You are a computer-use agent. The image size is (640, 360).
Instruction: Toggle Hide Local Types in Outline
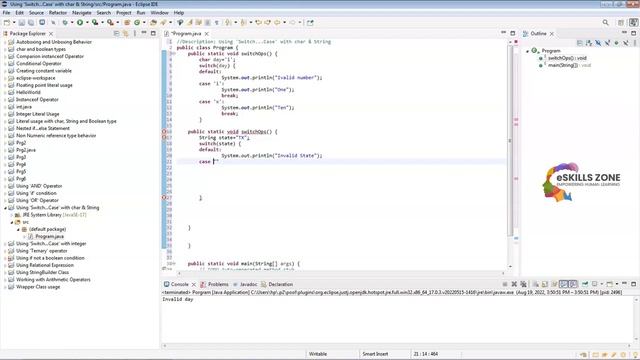tap(625, 43)
